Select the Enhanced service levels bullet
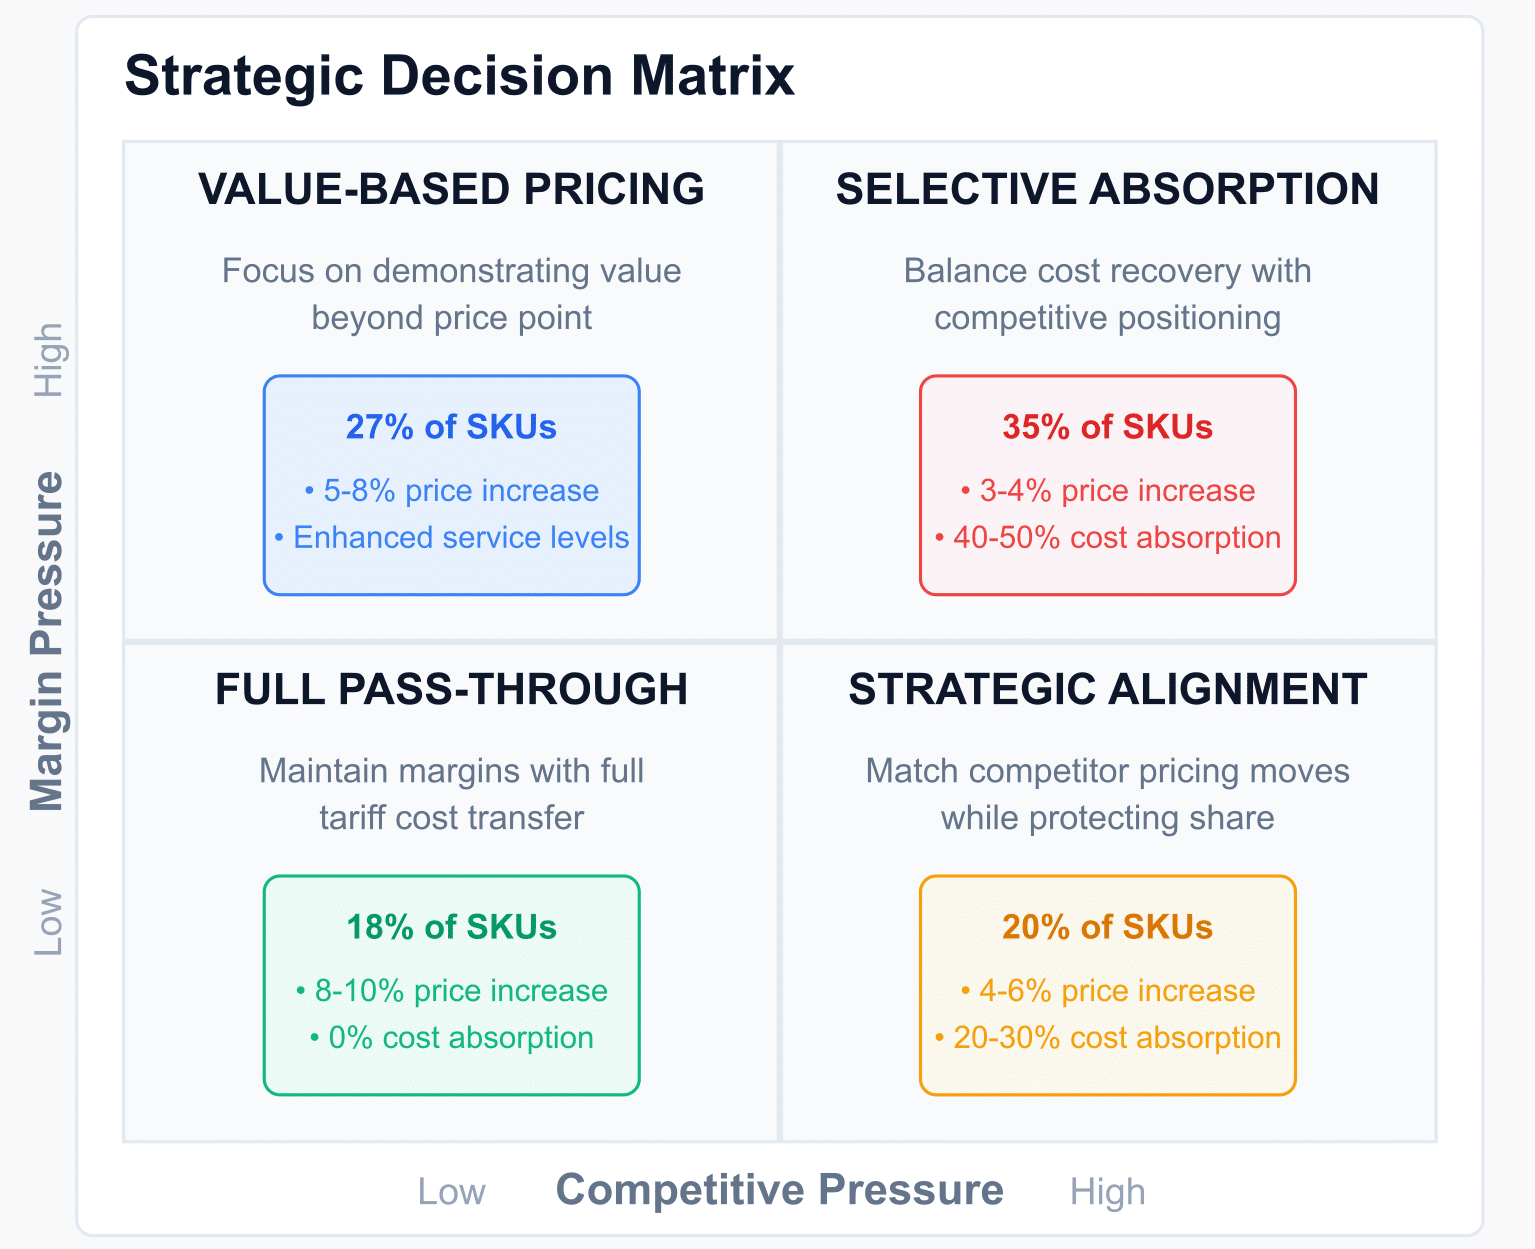 pyautogui.click(x=452, y=538)
